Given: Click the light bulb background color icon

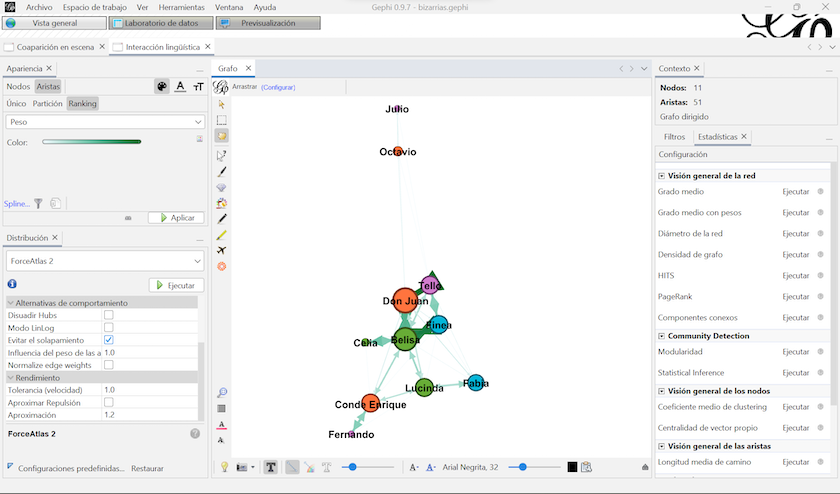Looking at the screenshot, I should pos(225,467).
